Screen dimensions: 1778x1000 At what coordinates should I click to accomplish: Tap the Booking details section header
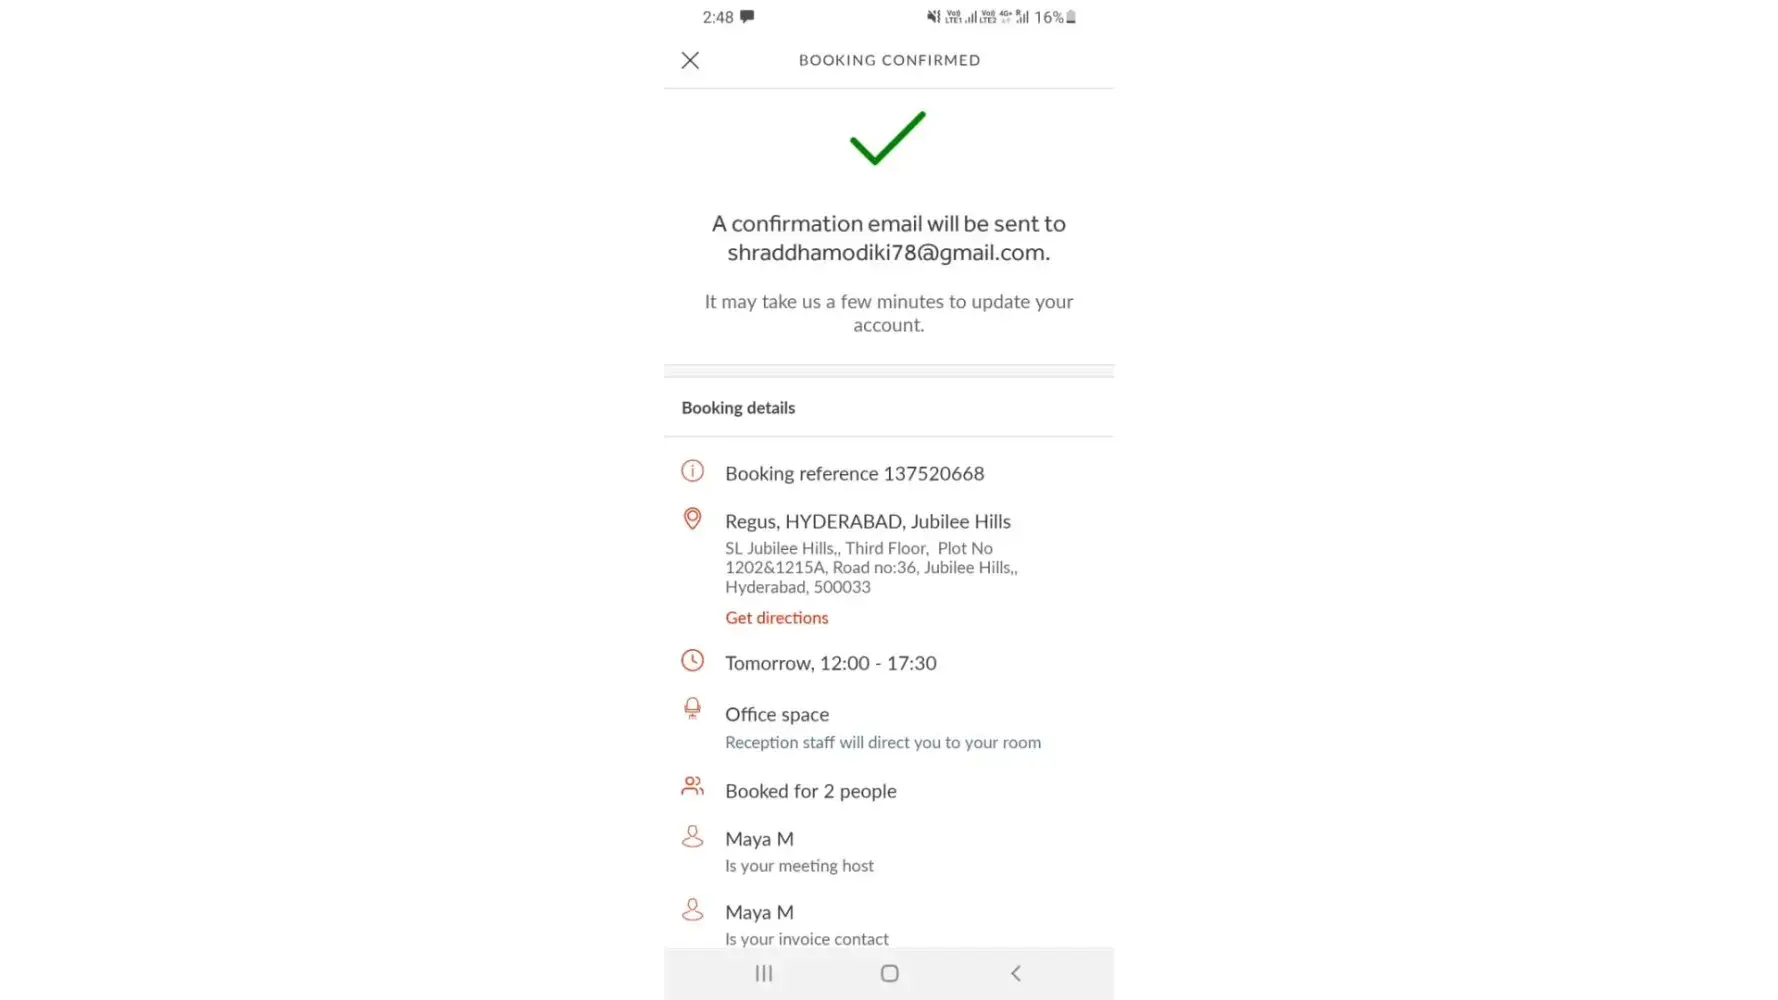coord(738,408)
